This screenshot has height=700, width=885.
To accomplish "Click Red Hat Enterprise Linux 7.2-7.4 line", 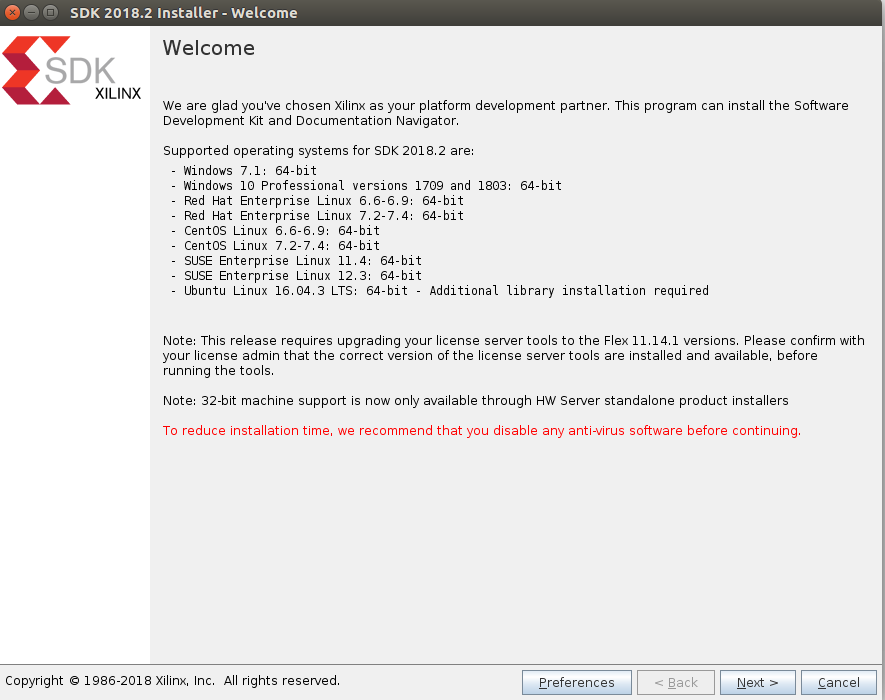I will coord(317,216).
